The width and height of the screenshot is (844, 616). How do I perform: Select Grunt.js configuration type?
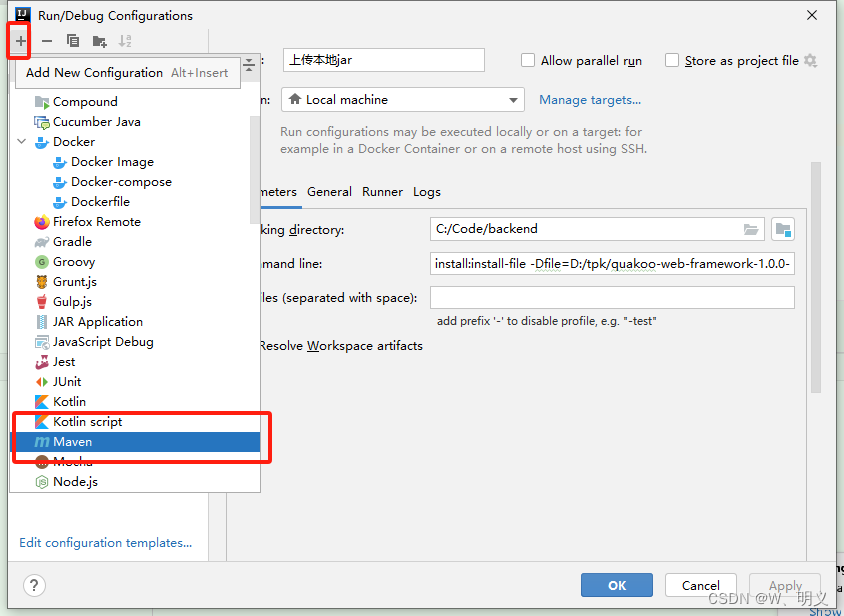click(x=135, y=282)
